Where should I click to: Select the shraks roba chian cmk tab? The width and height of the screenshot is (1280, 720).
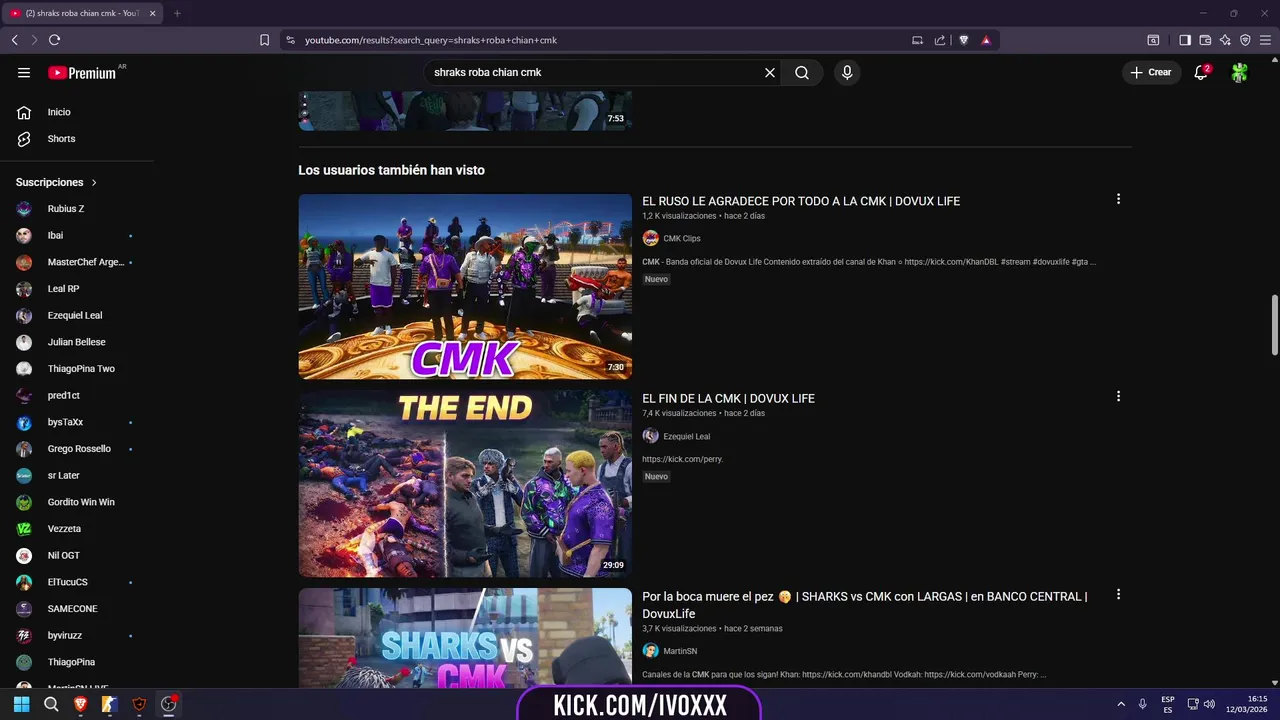tap(83, 13)
